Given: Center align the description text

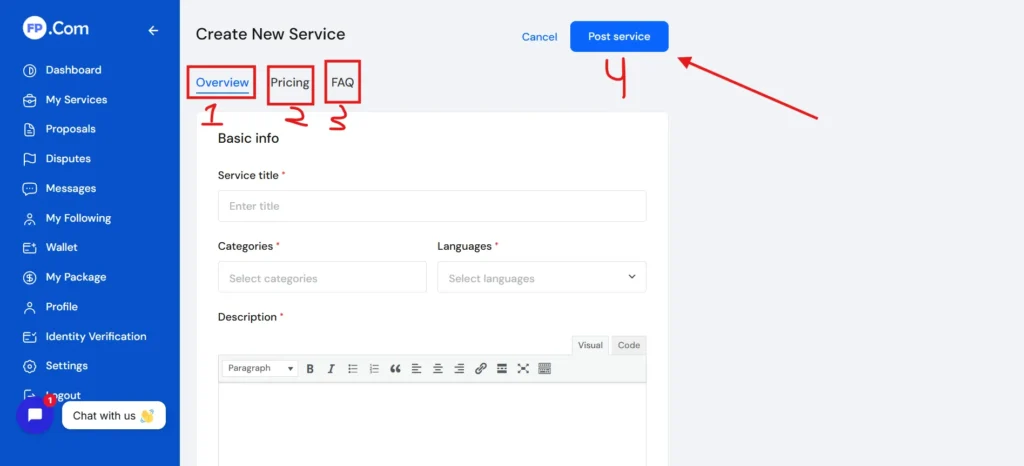Looking at the screenshot, I should [x=438, y=369].
